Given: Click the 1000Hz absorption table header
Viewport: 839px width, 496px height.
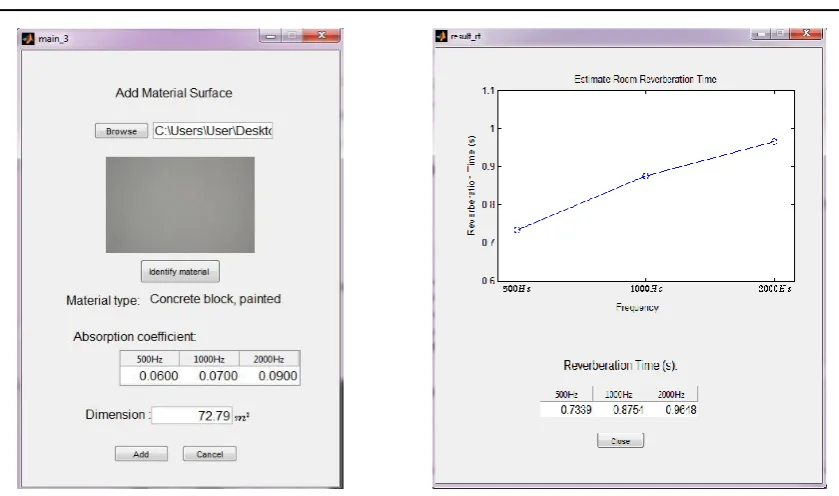Looking at the screenshot, I should coord(209,359).
